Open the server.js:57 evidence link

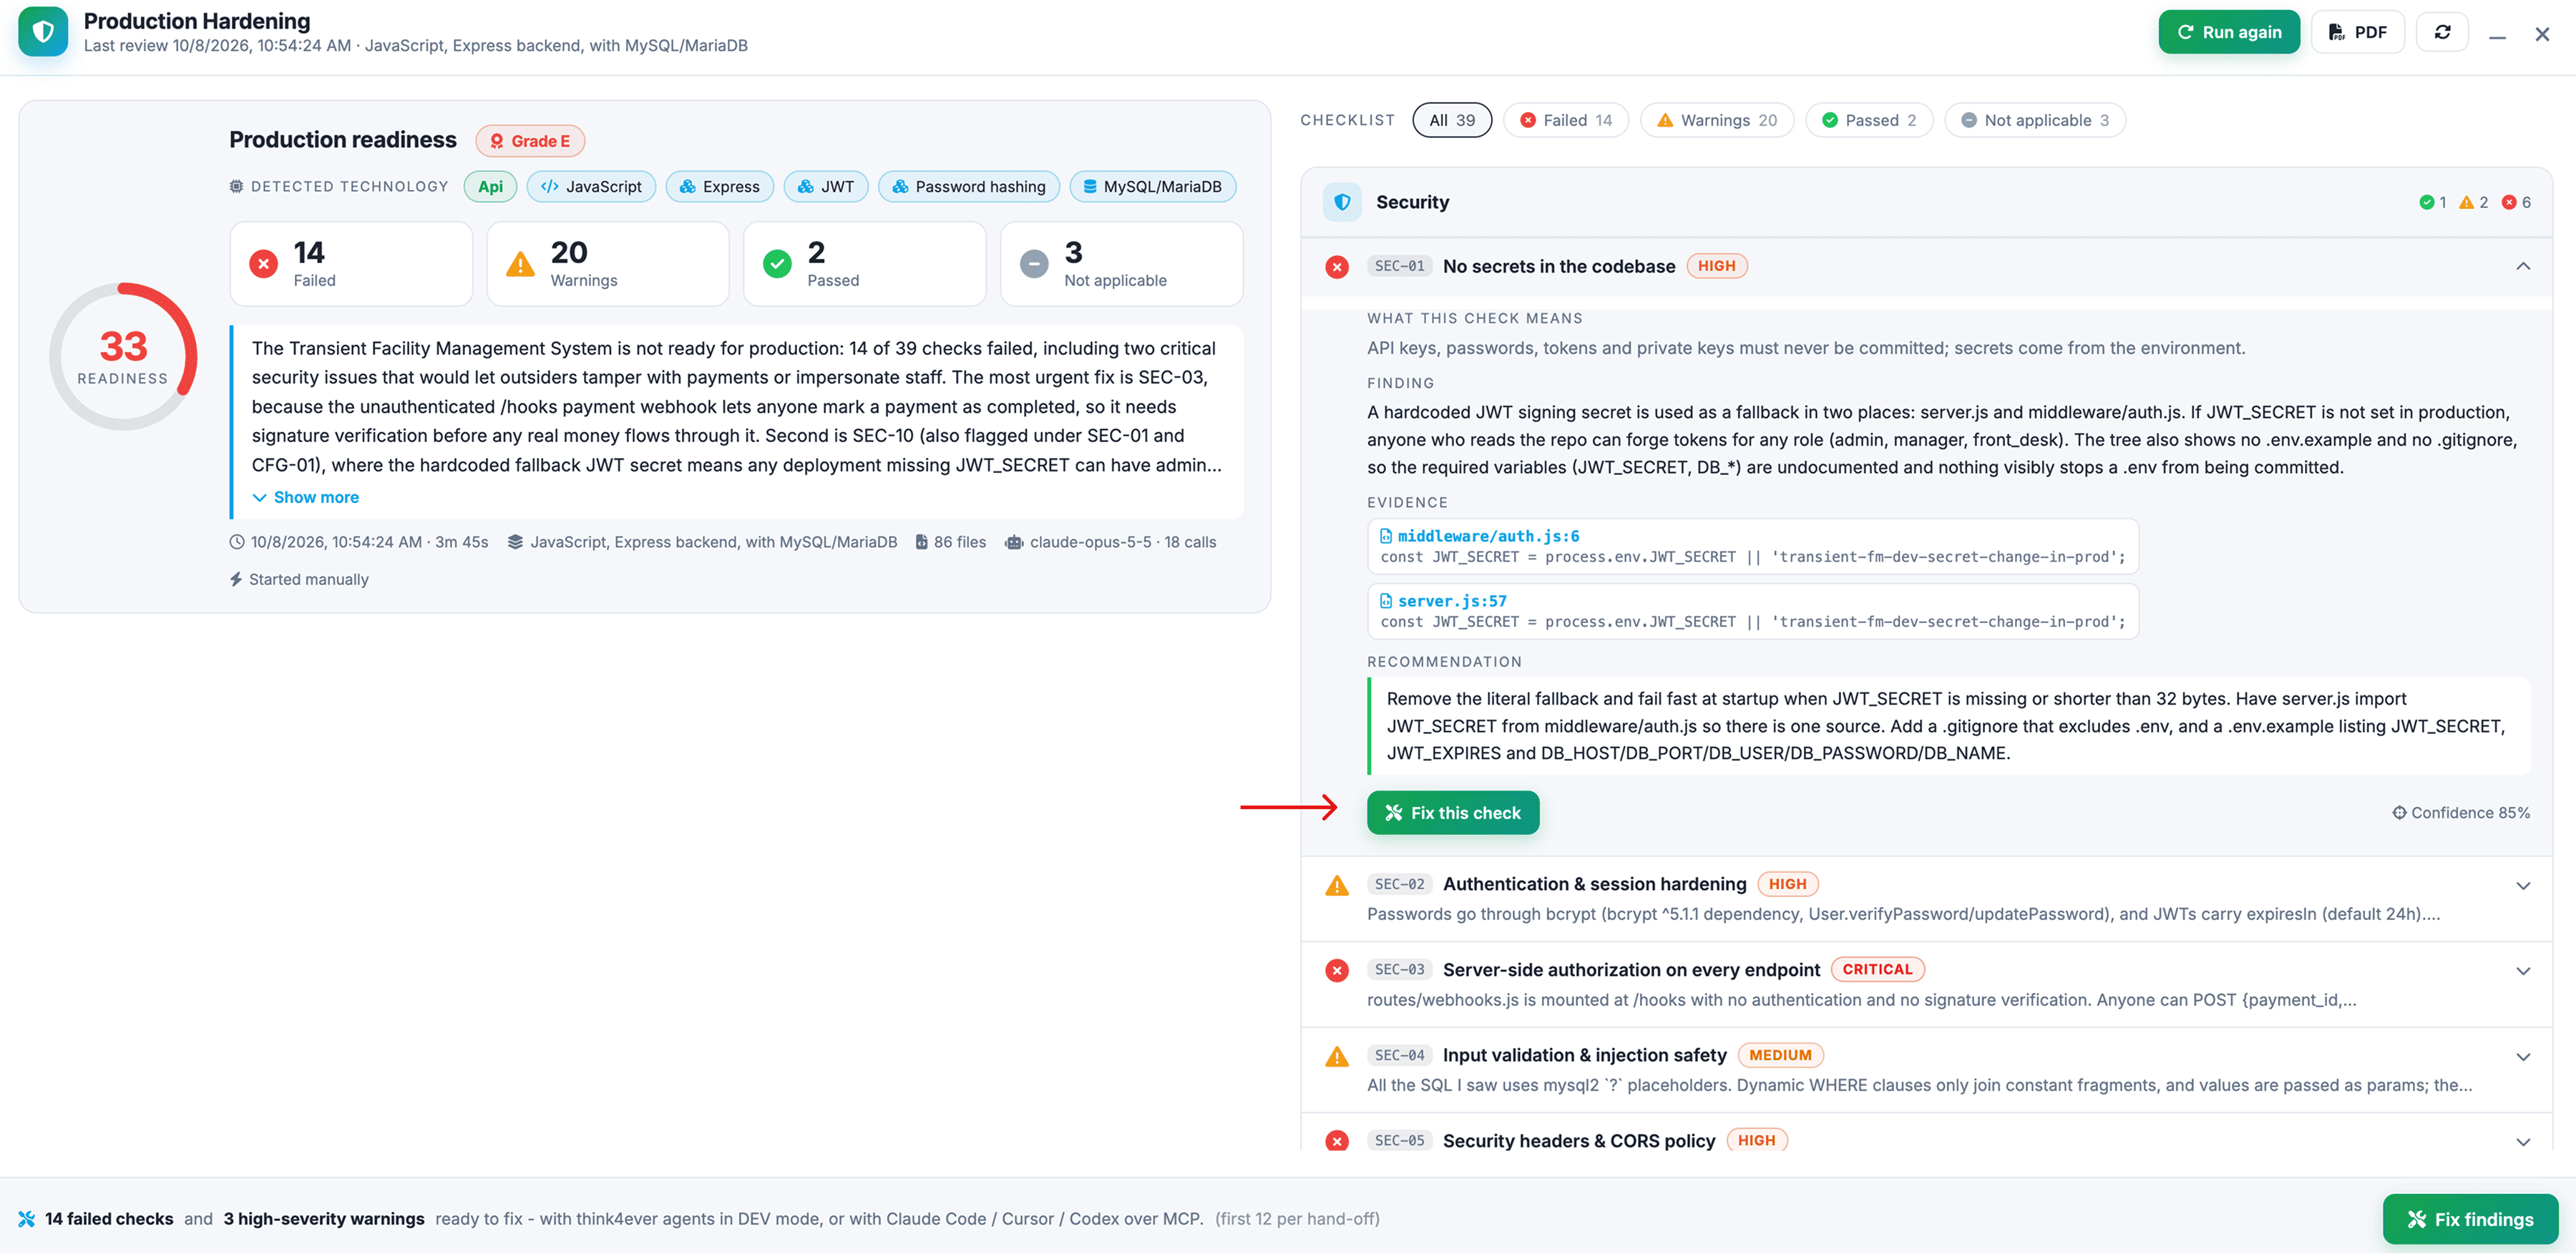[1452, 601]
